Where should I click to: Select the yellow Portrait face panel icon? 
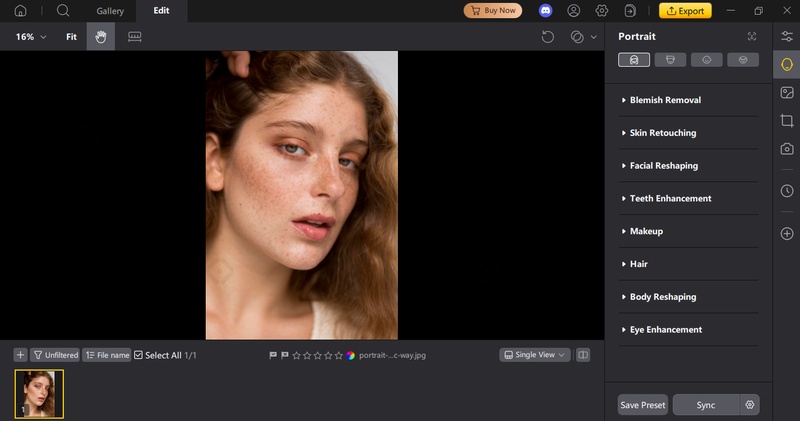[x=787, y=64]
